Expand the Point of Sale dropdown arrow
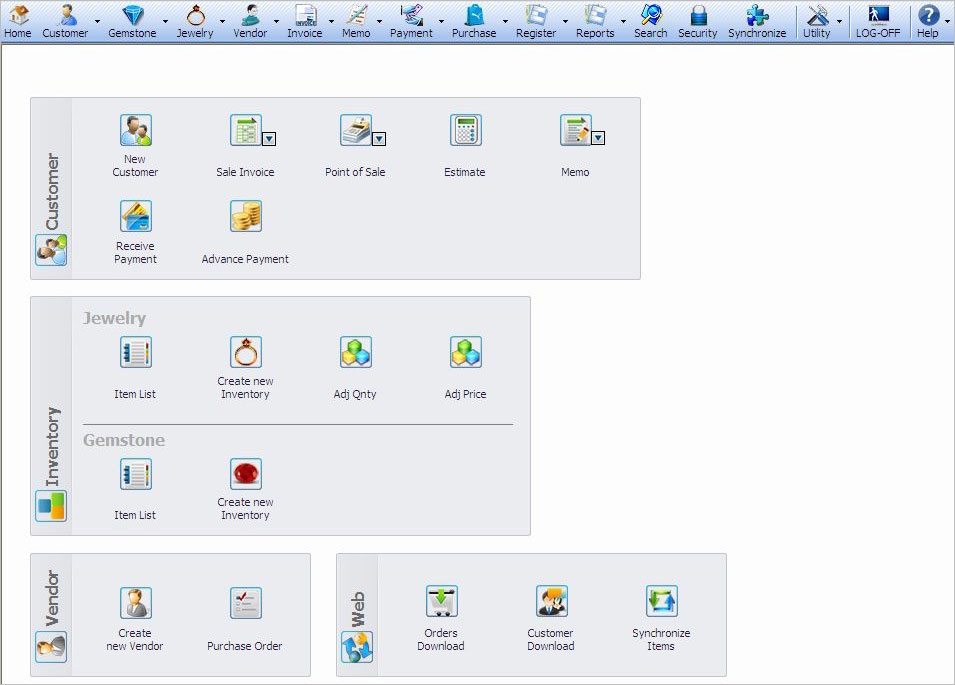The image size is (955, 685). coord(379,139)
